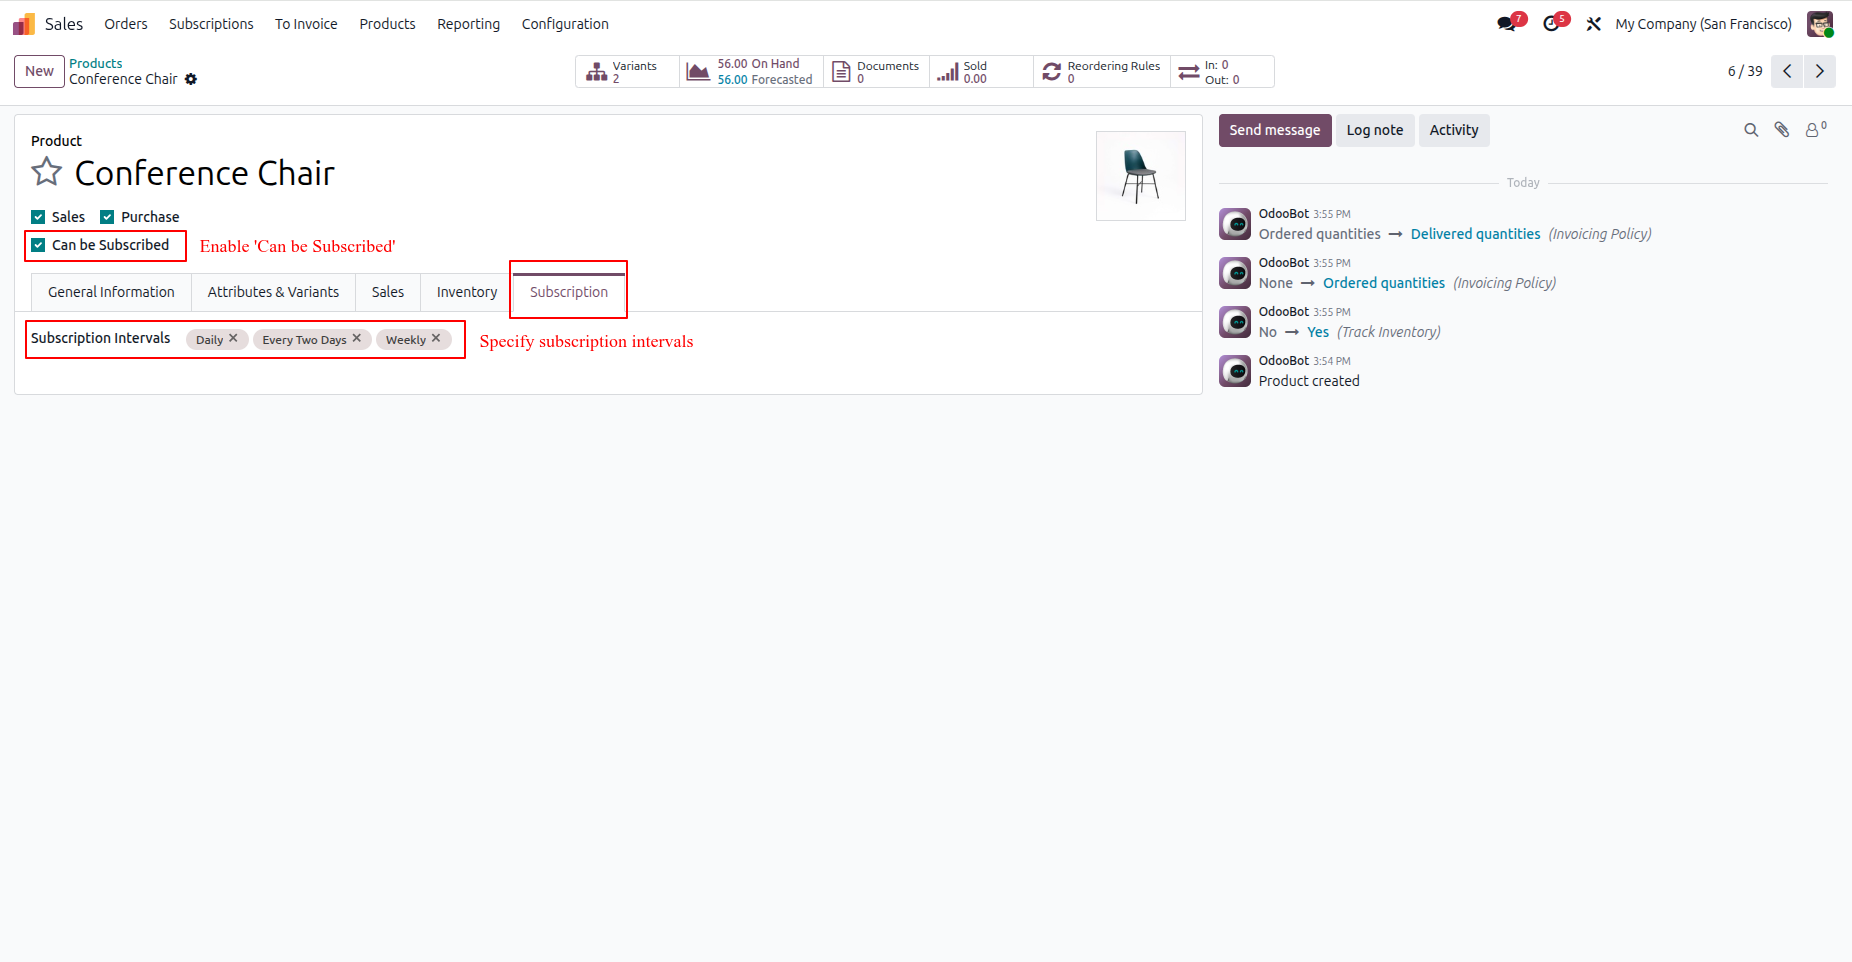The height and width of the screenshot is (962, 1852).
Task: Edit the Conference Chair name field
Action: click(x=205, y=173)
